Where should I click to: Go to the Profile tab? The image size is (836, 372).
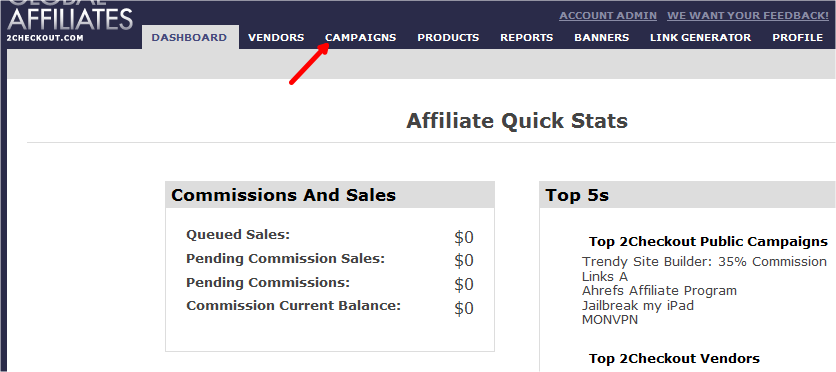point(798,37)
